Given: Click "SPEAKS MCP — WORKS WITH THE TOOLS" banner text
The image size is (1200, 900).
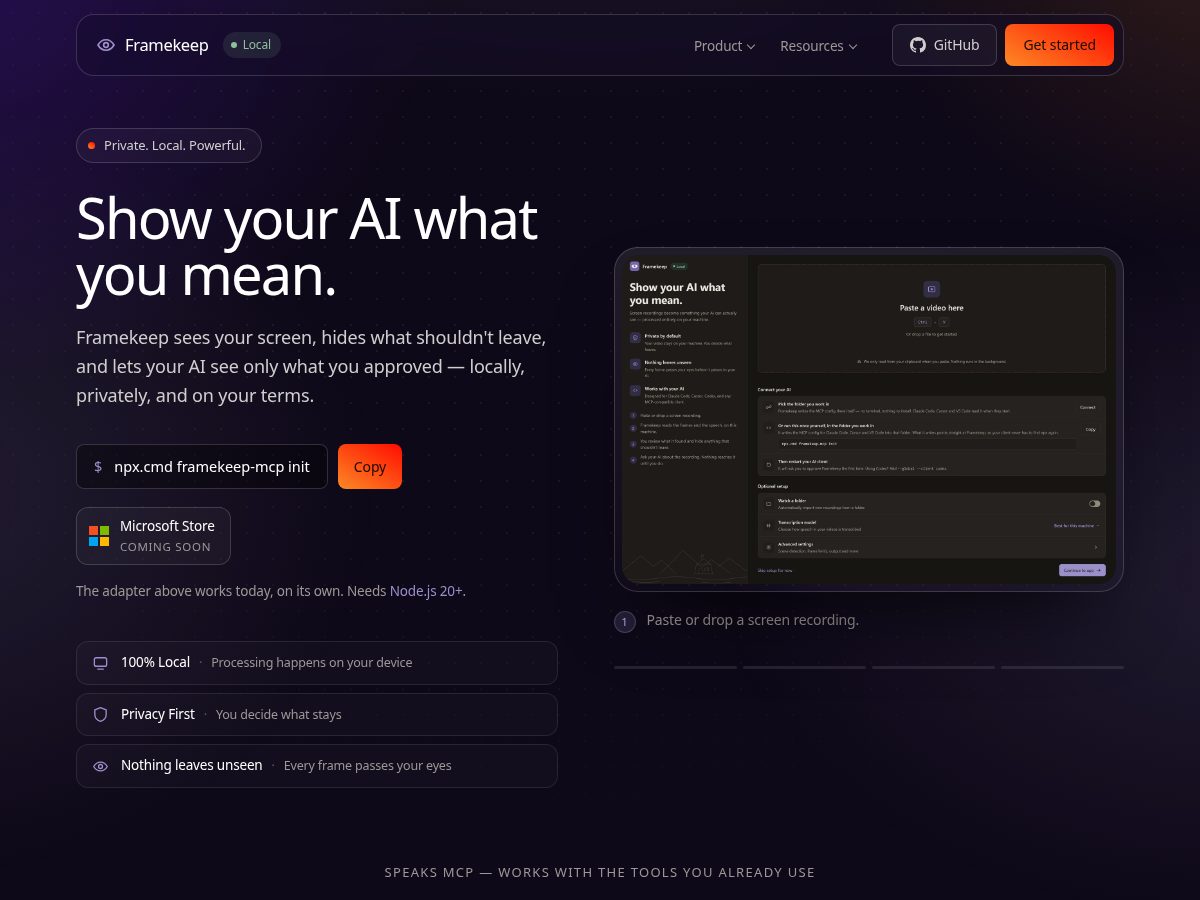Looking at the screenshot, I should click(599, 873).
